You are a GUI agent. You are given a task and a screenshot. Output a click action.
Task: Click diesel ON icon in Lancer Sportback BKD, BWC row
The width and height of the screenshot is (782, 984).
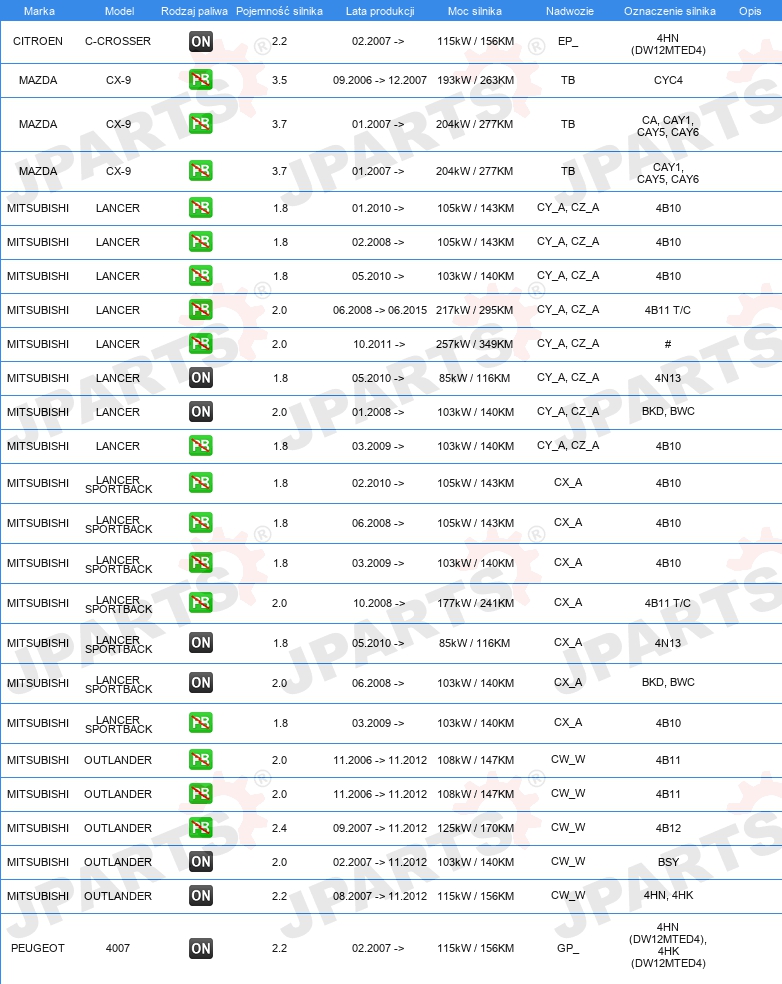point(201,683)
